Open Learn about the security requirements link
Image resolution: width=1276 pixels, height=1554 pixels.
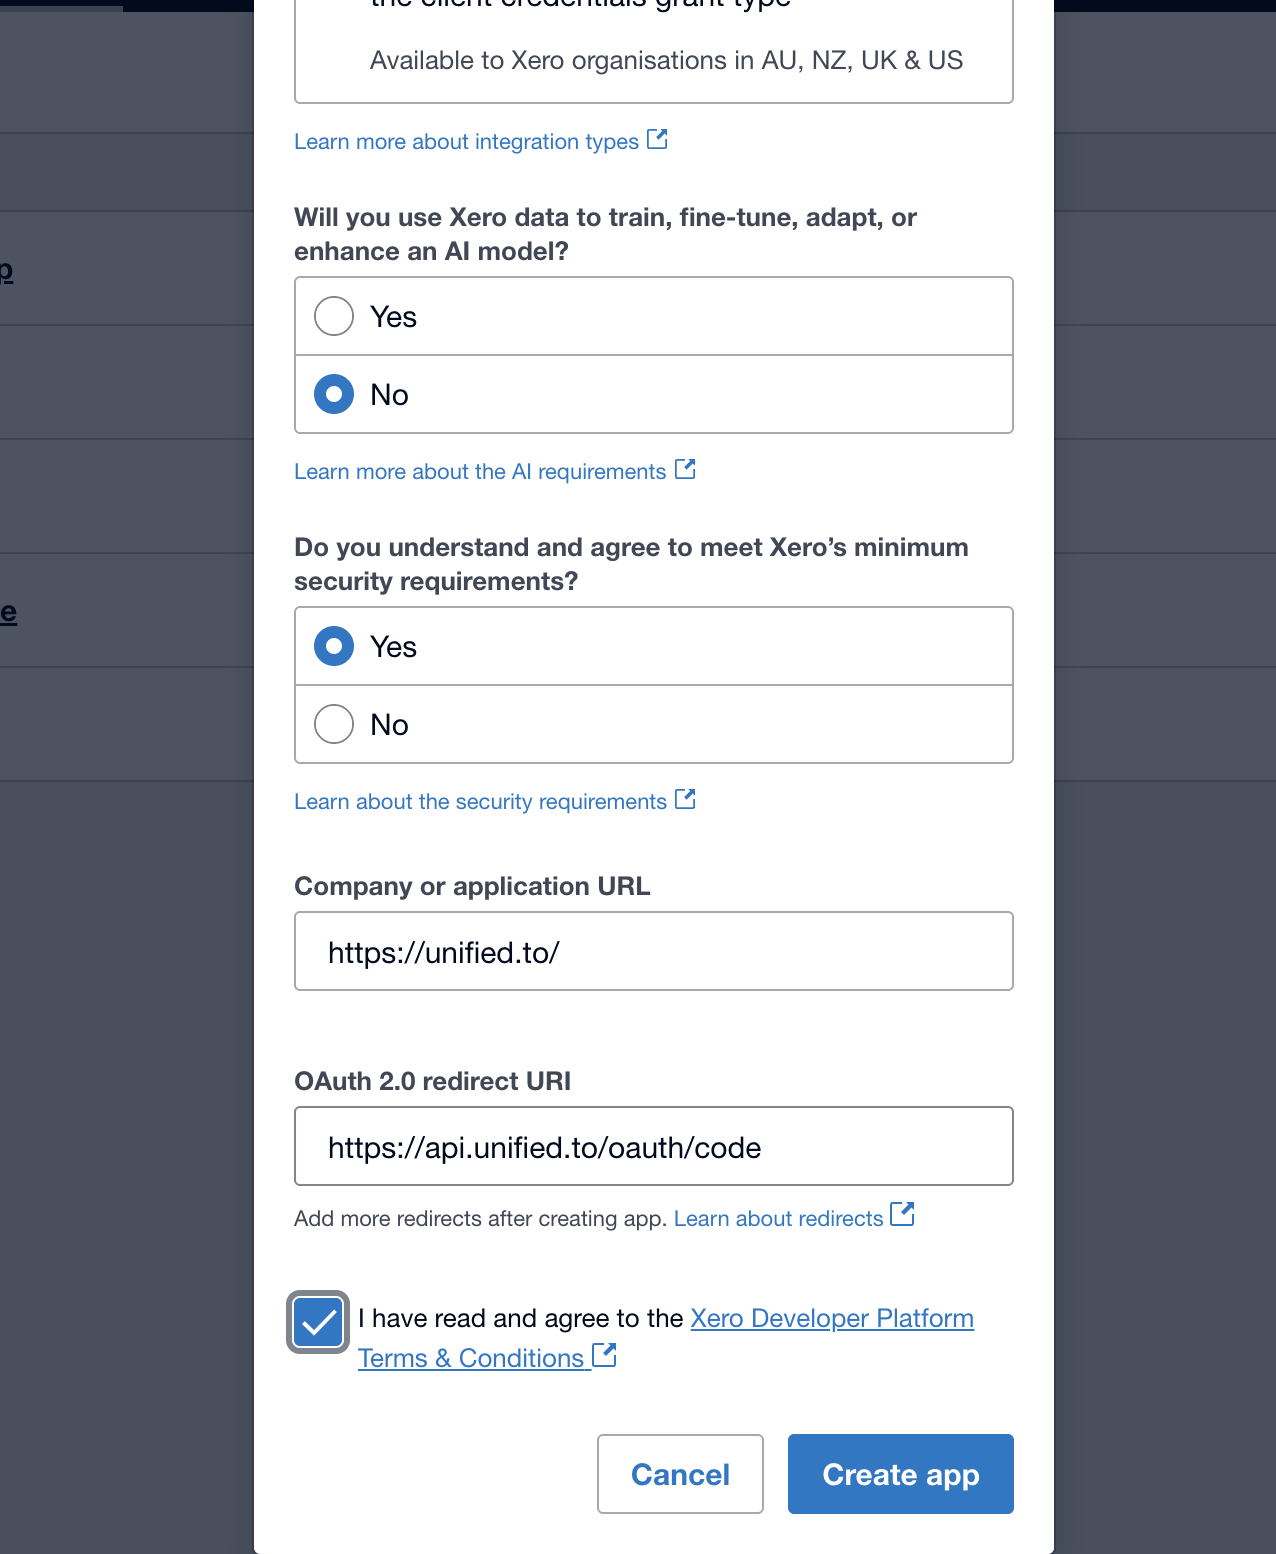click(x=480, y=802)
